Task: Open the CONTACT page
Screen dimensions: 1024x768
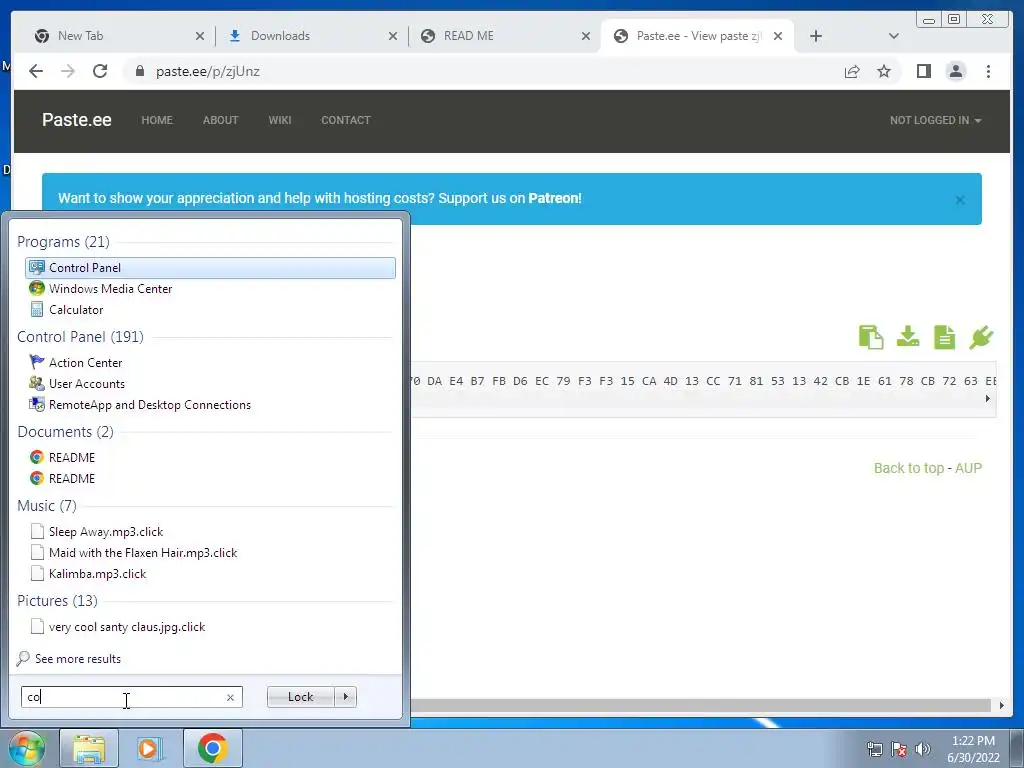Action: pos(345,120)
